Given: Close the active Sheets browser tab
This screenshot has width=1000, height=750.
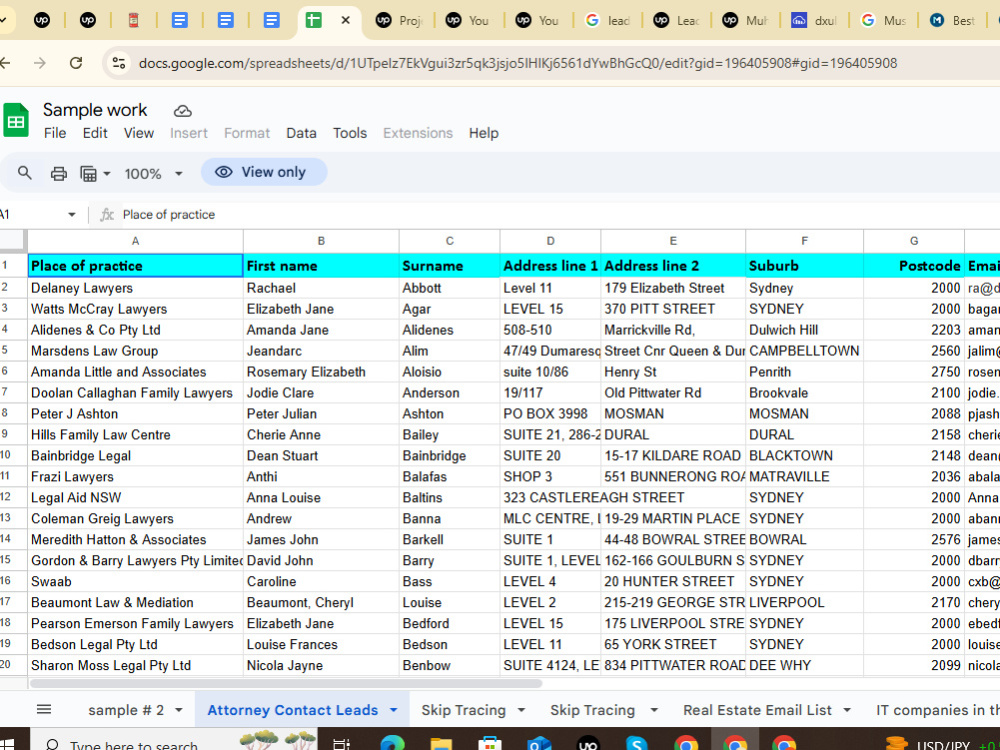Looking at the screenshot, I should pyautogui.click(x=345, y=20).
